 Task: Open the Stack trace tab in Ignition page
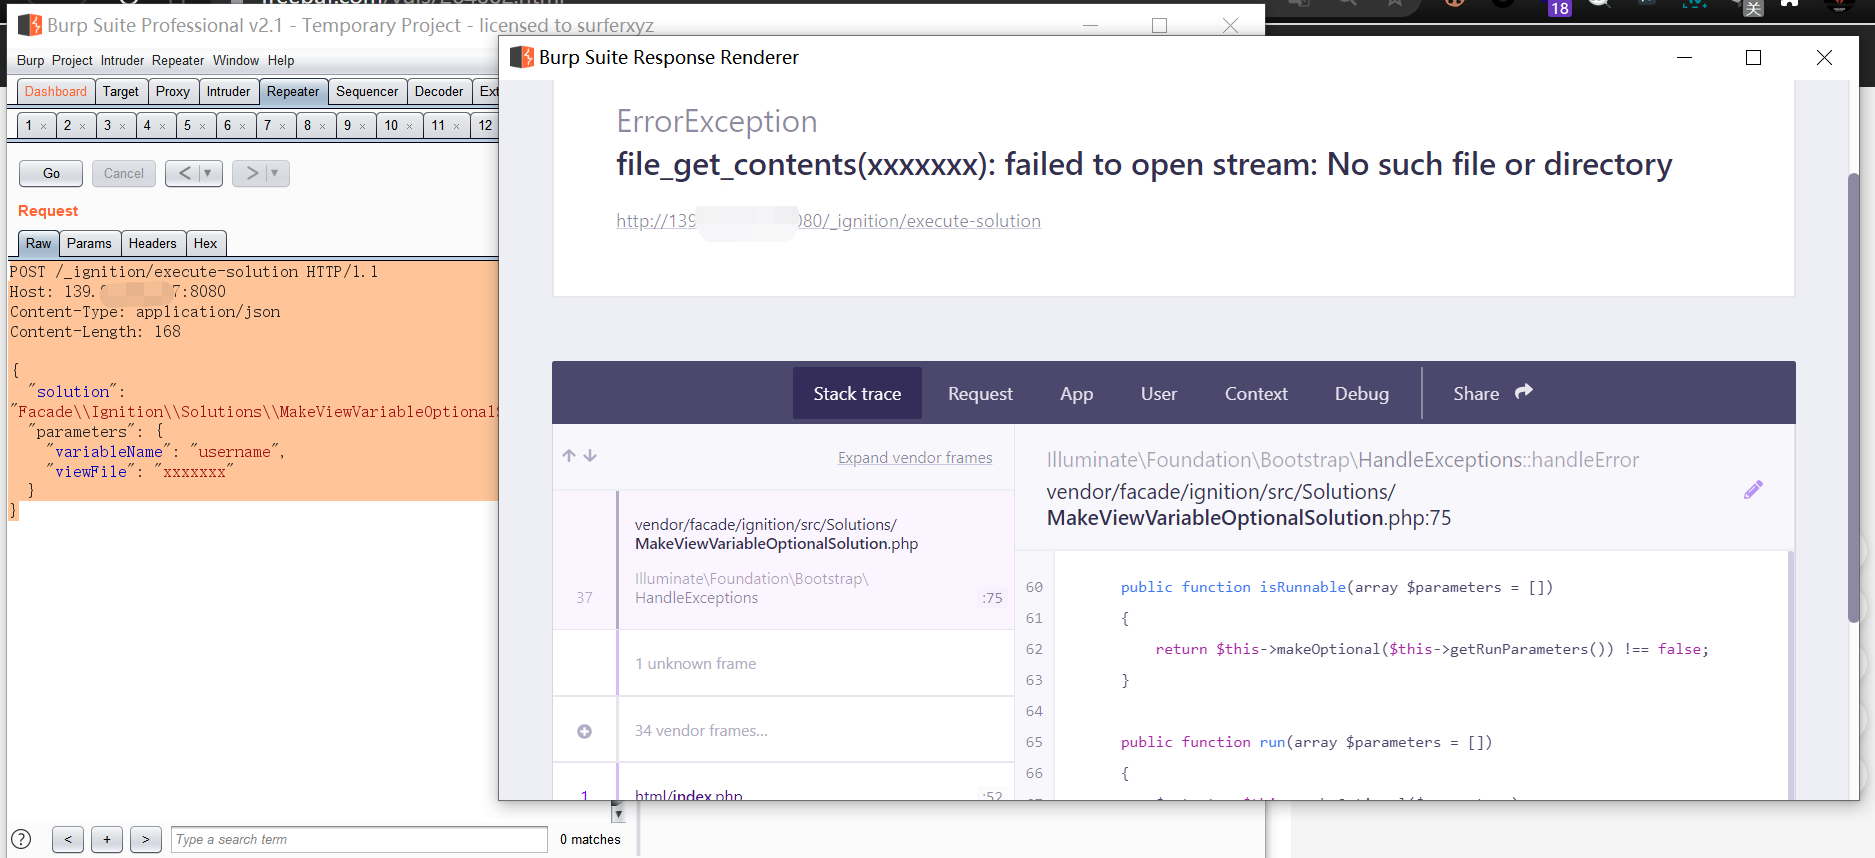tap(857, 393)
